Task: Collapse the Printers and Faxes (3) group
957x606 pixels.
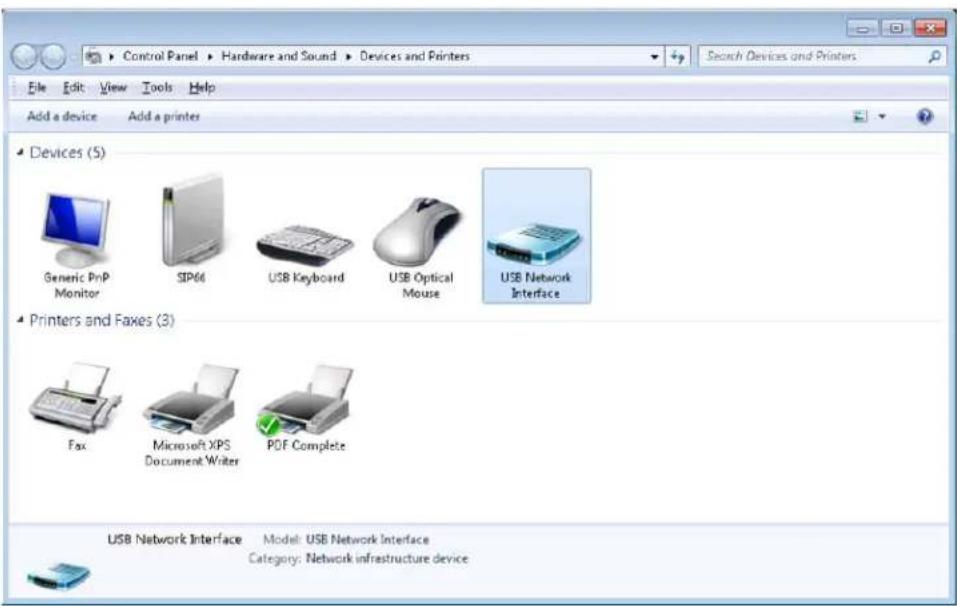Action: pyautogui.click(x=20, y=320)
